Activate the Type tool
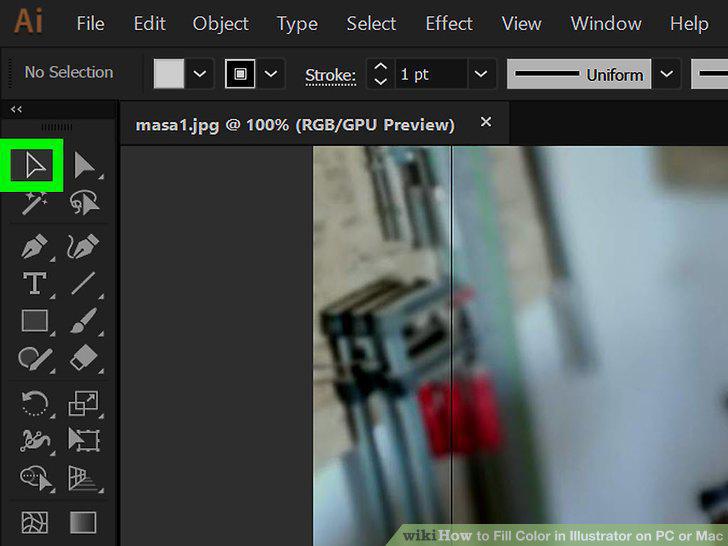 pos(35,283)
